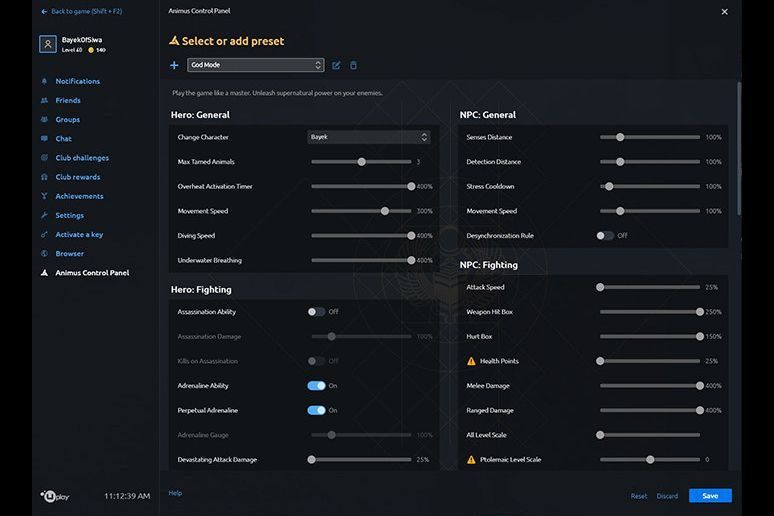Click the user avatar icon
The image size is (774, 516).
coord(48,44)
